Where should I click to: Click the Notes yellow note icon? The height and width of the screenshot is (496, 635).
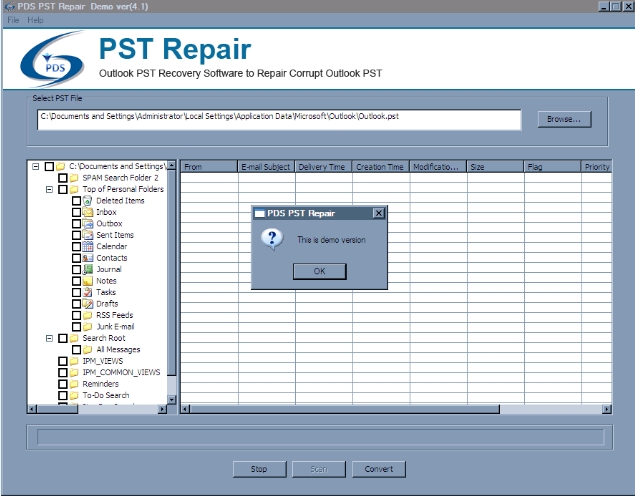coord(87,281)
